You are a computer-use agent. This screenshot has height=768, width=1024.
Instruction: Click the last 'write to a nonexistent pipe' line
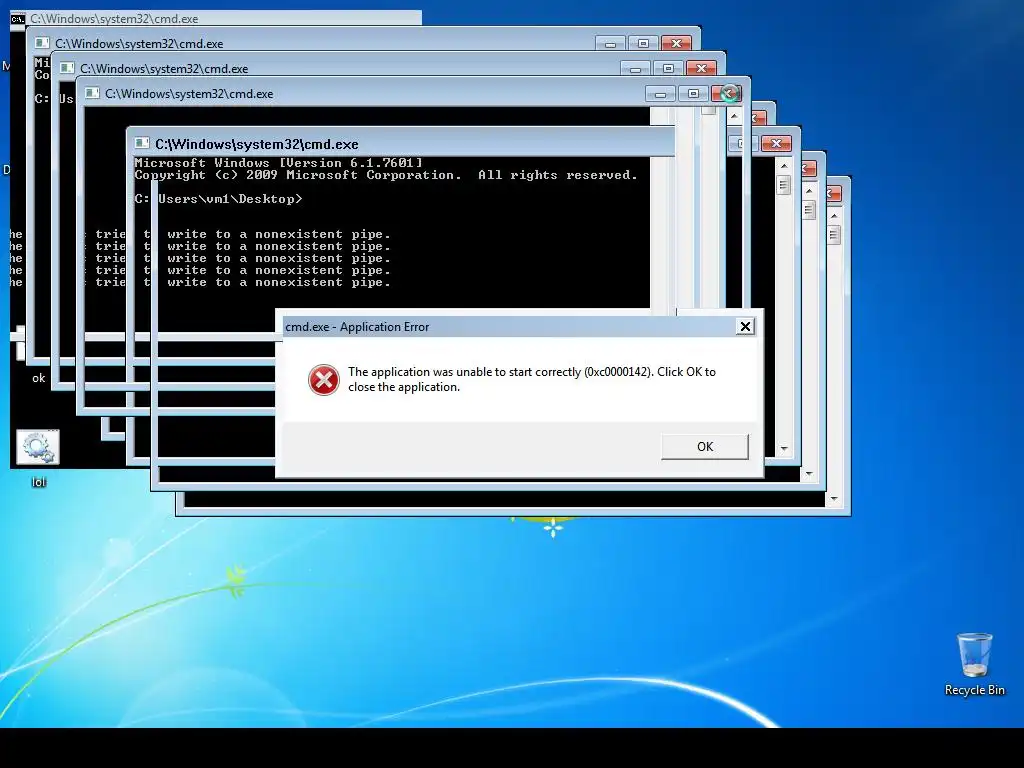click(x=278, y=283)
